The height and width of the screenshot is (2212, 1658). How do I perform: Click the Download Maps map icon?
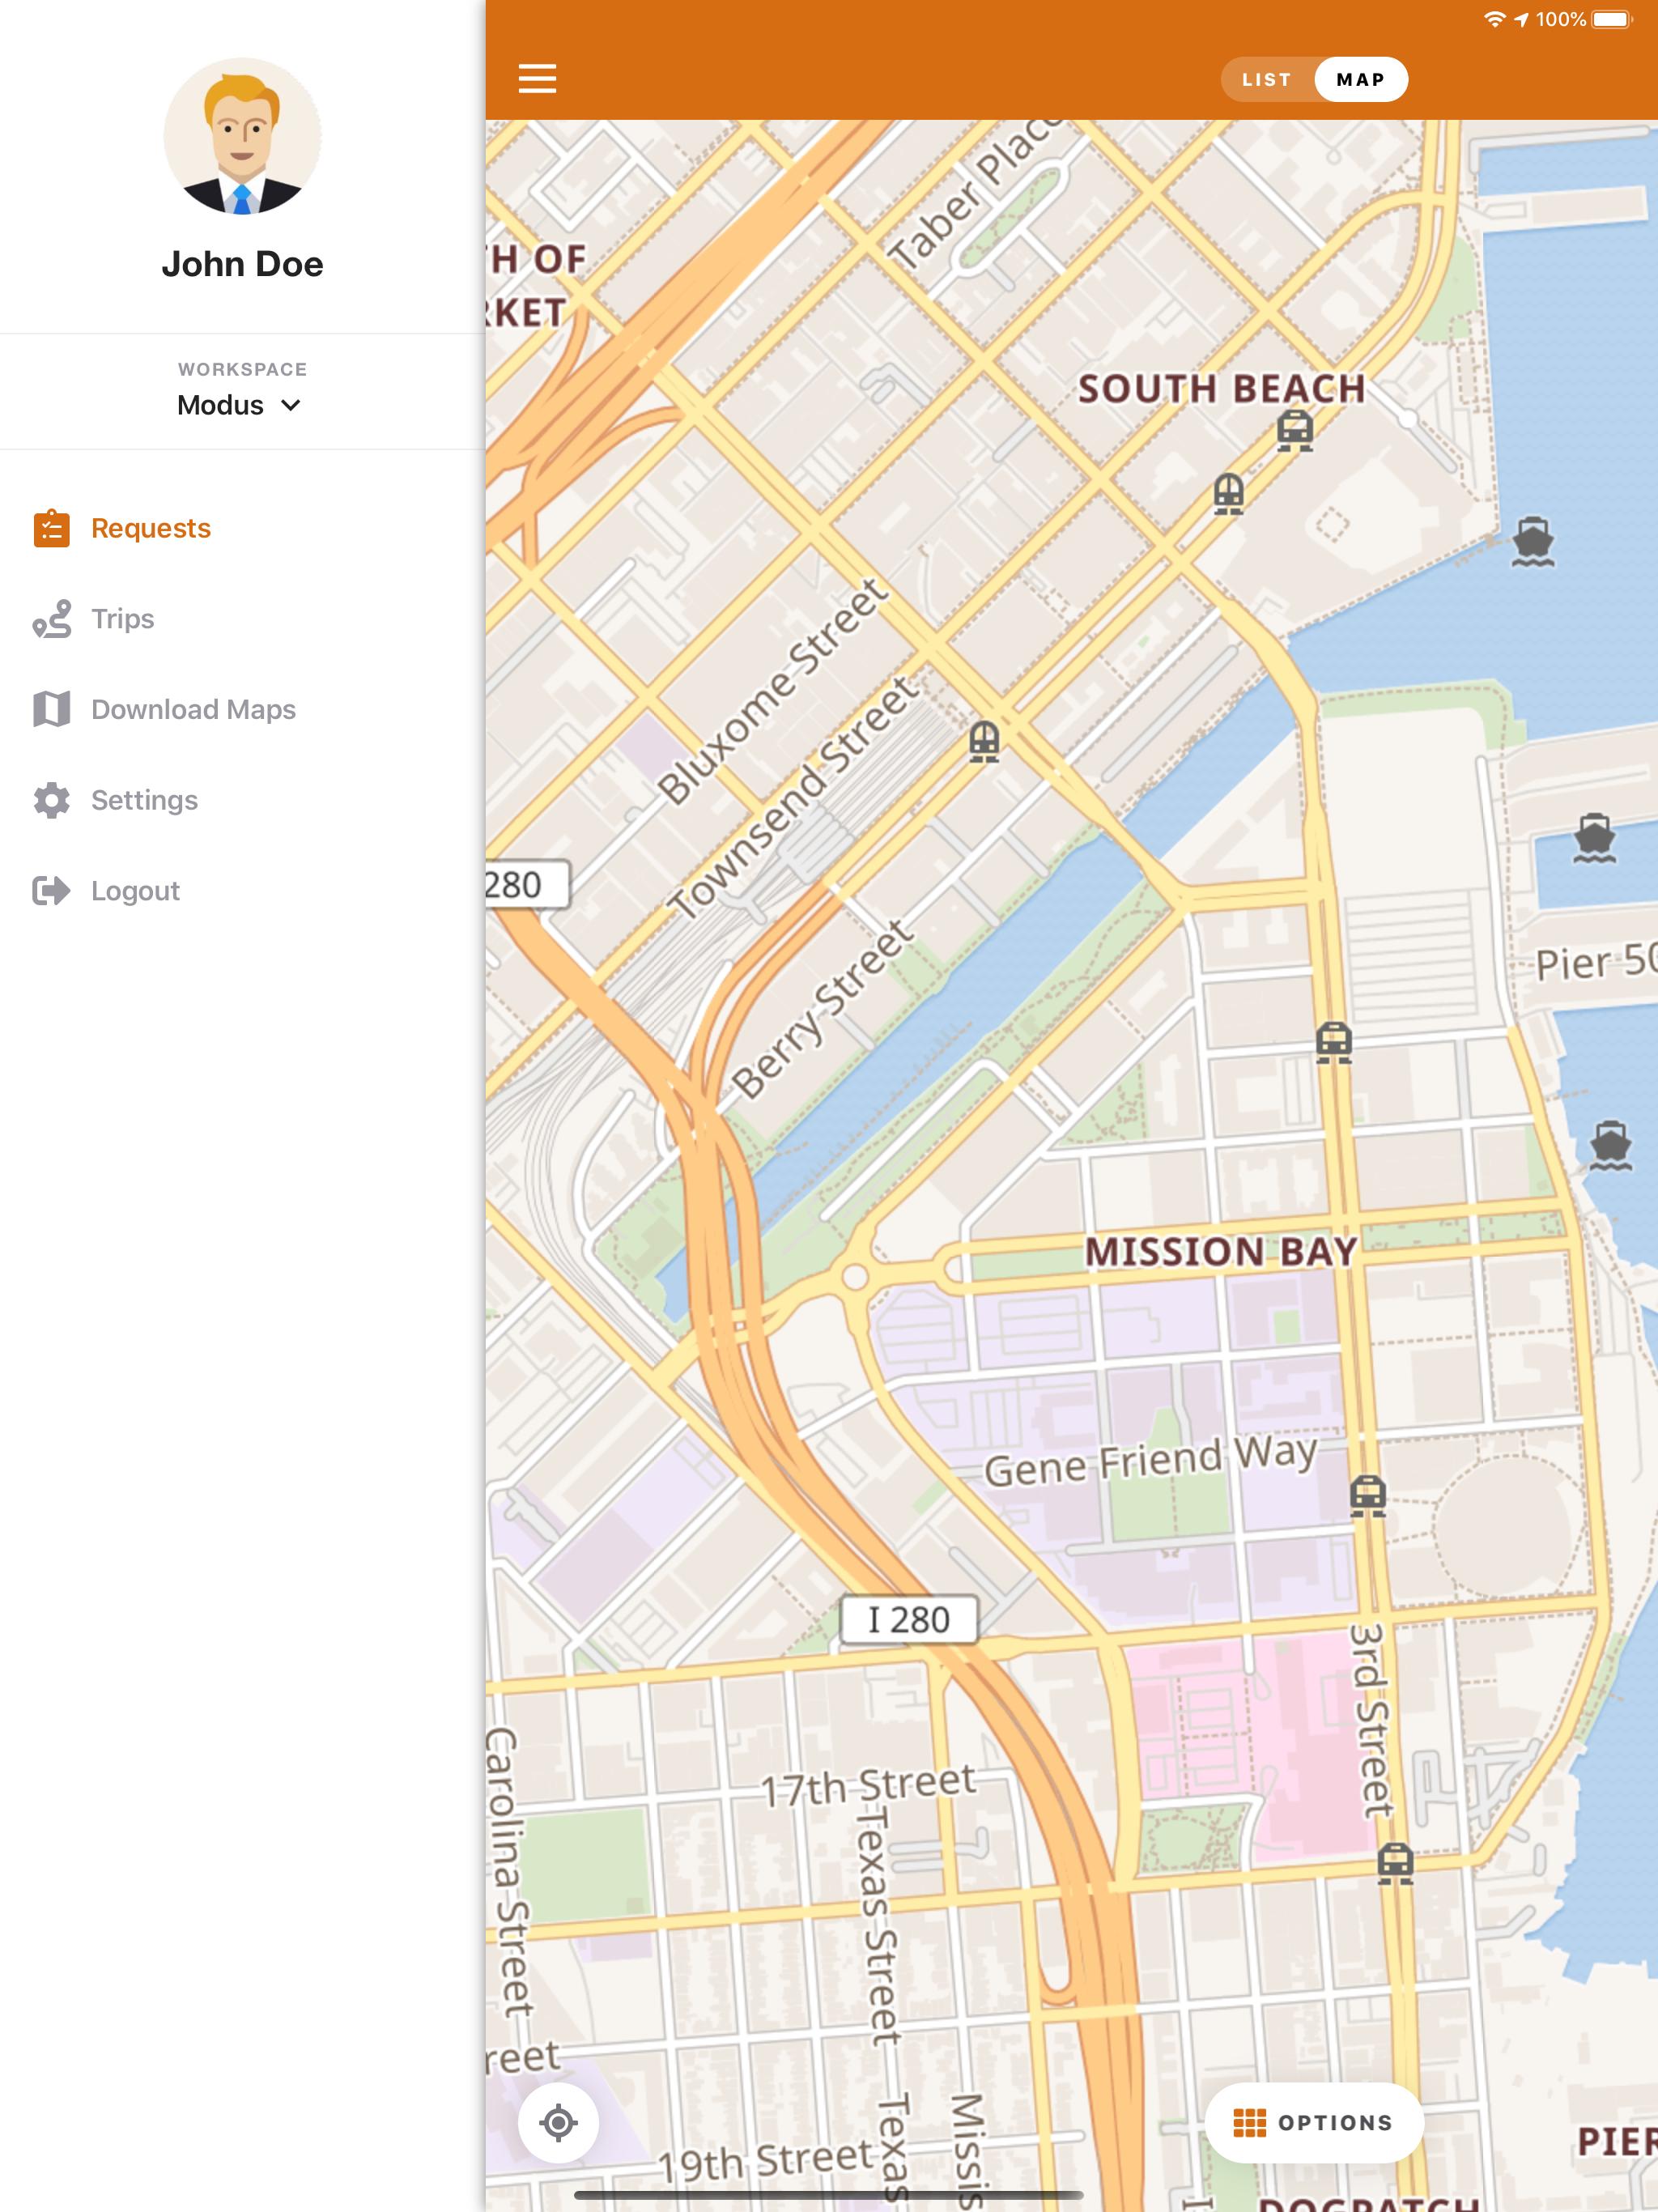[52, 709]
